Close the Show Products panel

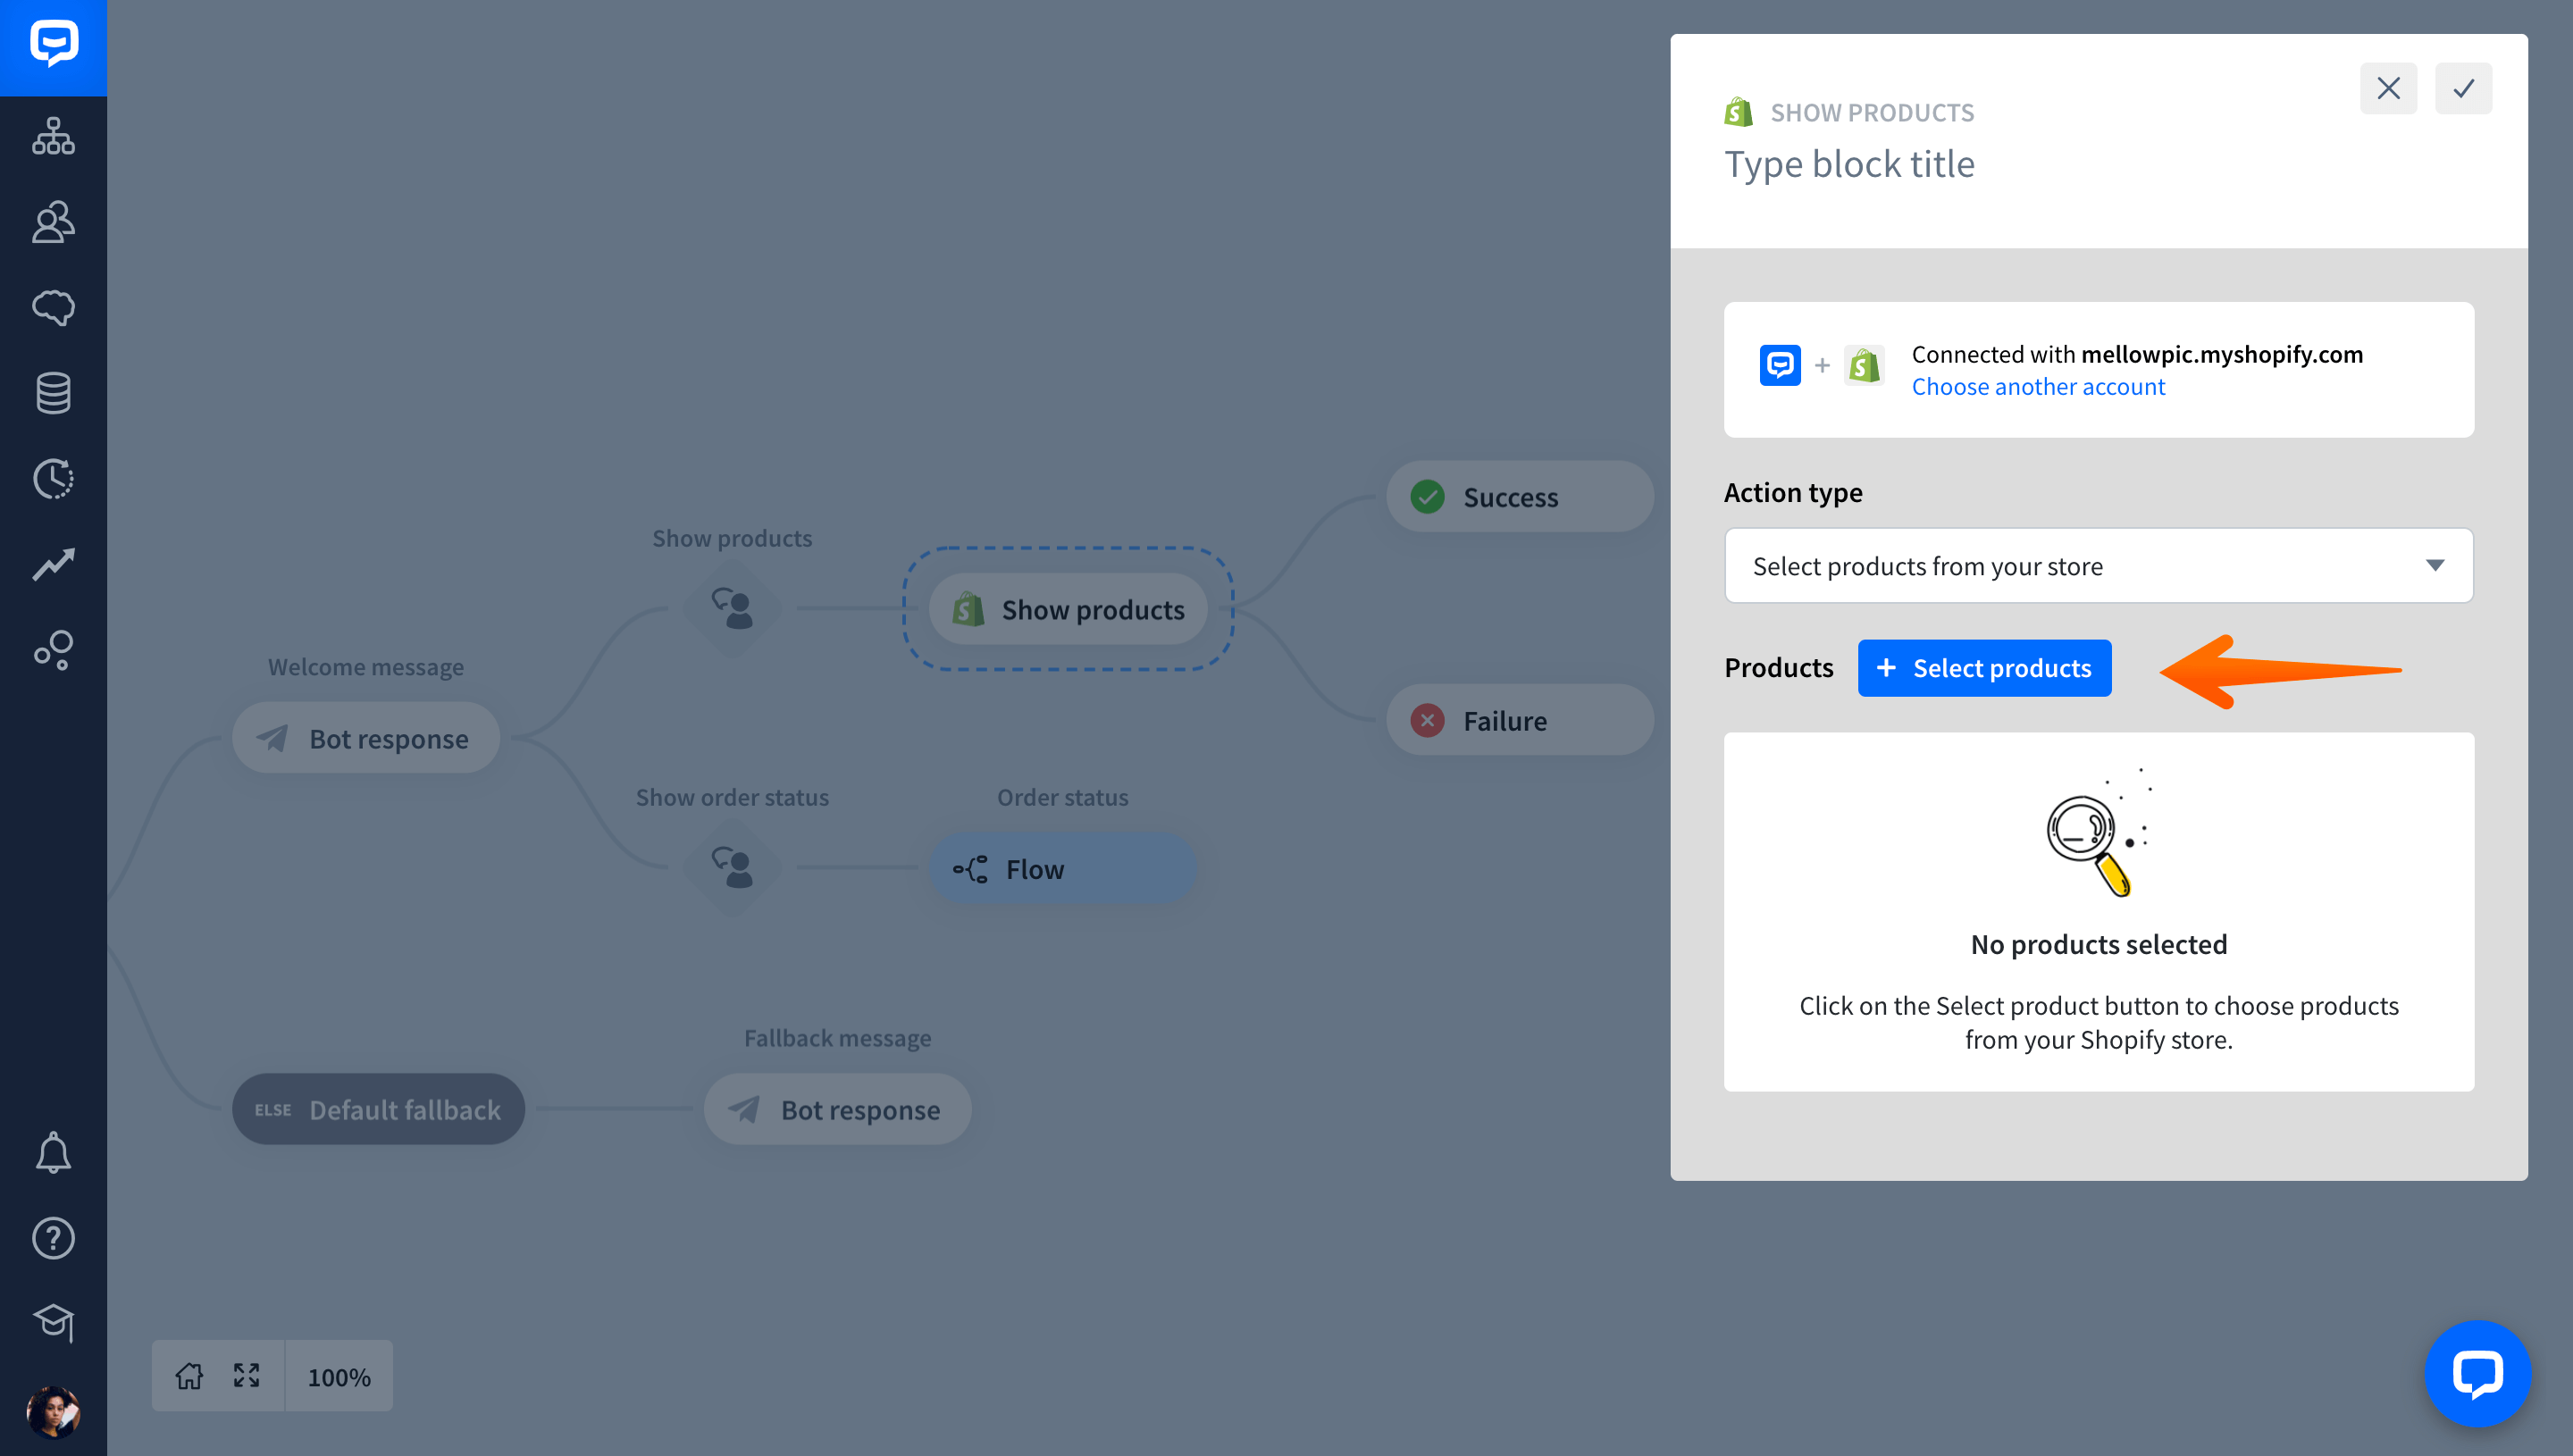2388,88
